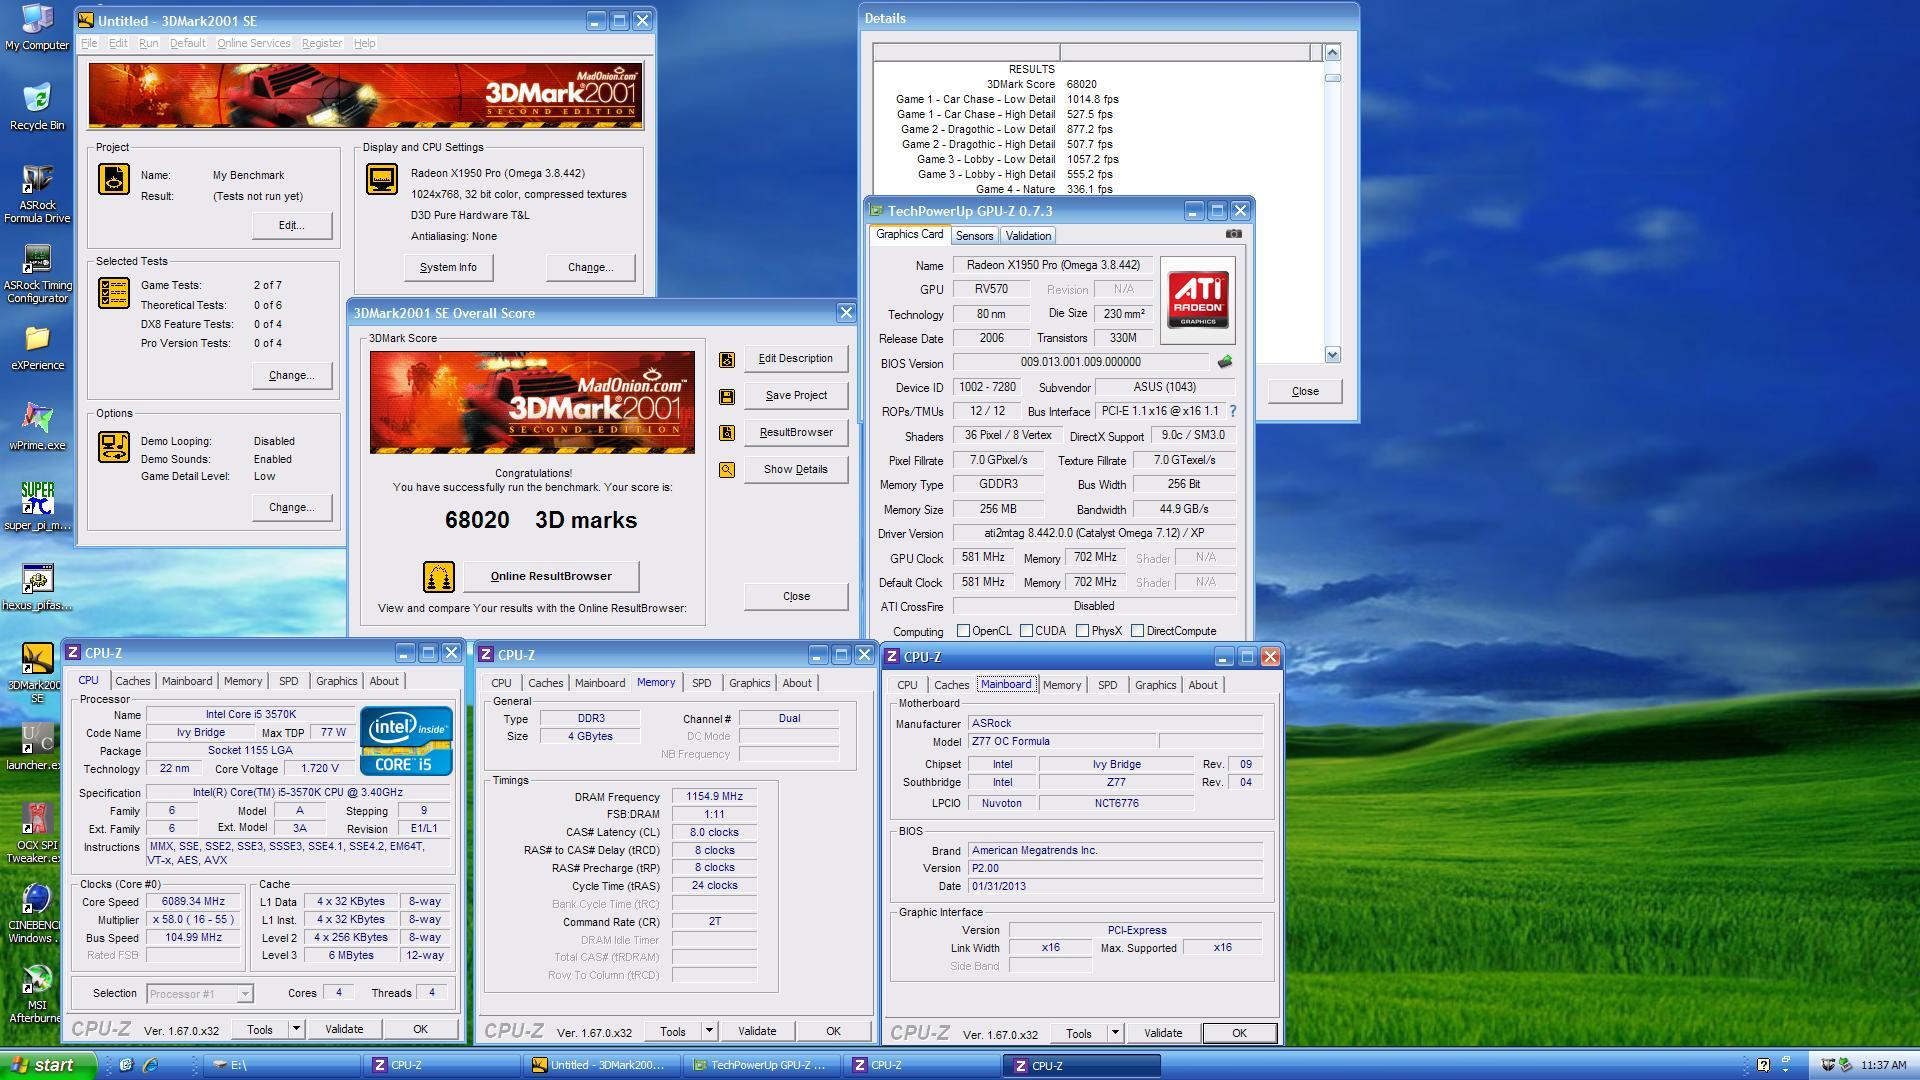1920x1080 pixels.
Task: Open launcher.exe desktop icon
Action: 37,747
